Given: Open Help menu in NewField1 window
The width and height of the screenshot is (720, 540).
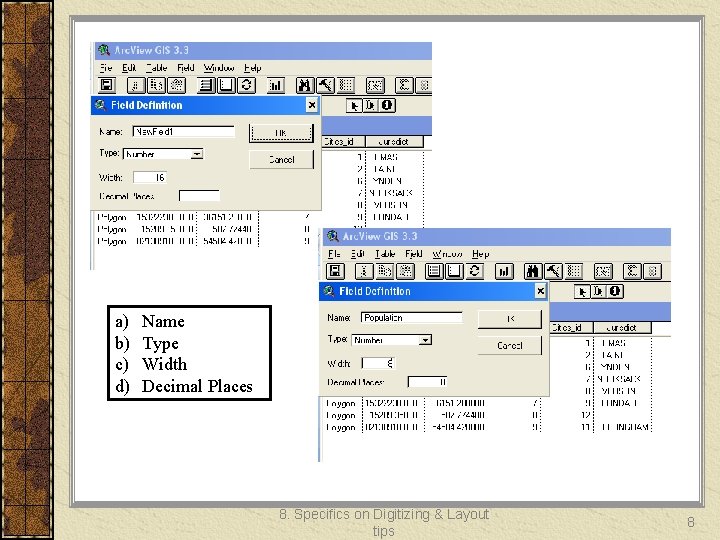Looking at the screenshot, I should click(252, 68).
